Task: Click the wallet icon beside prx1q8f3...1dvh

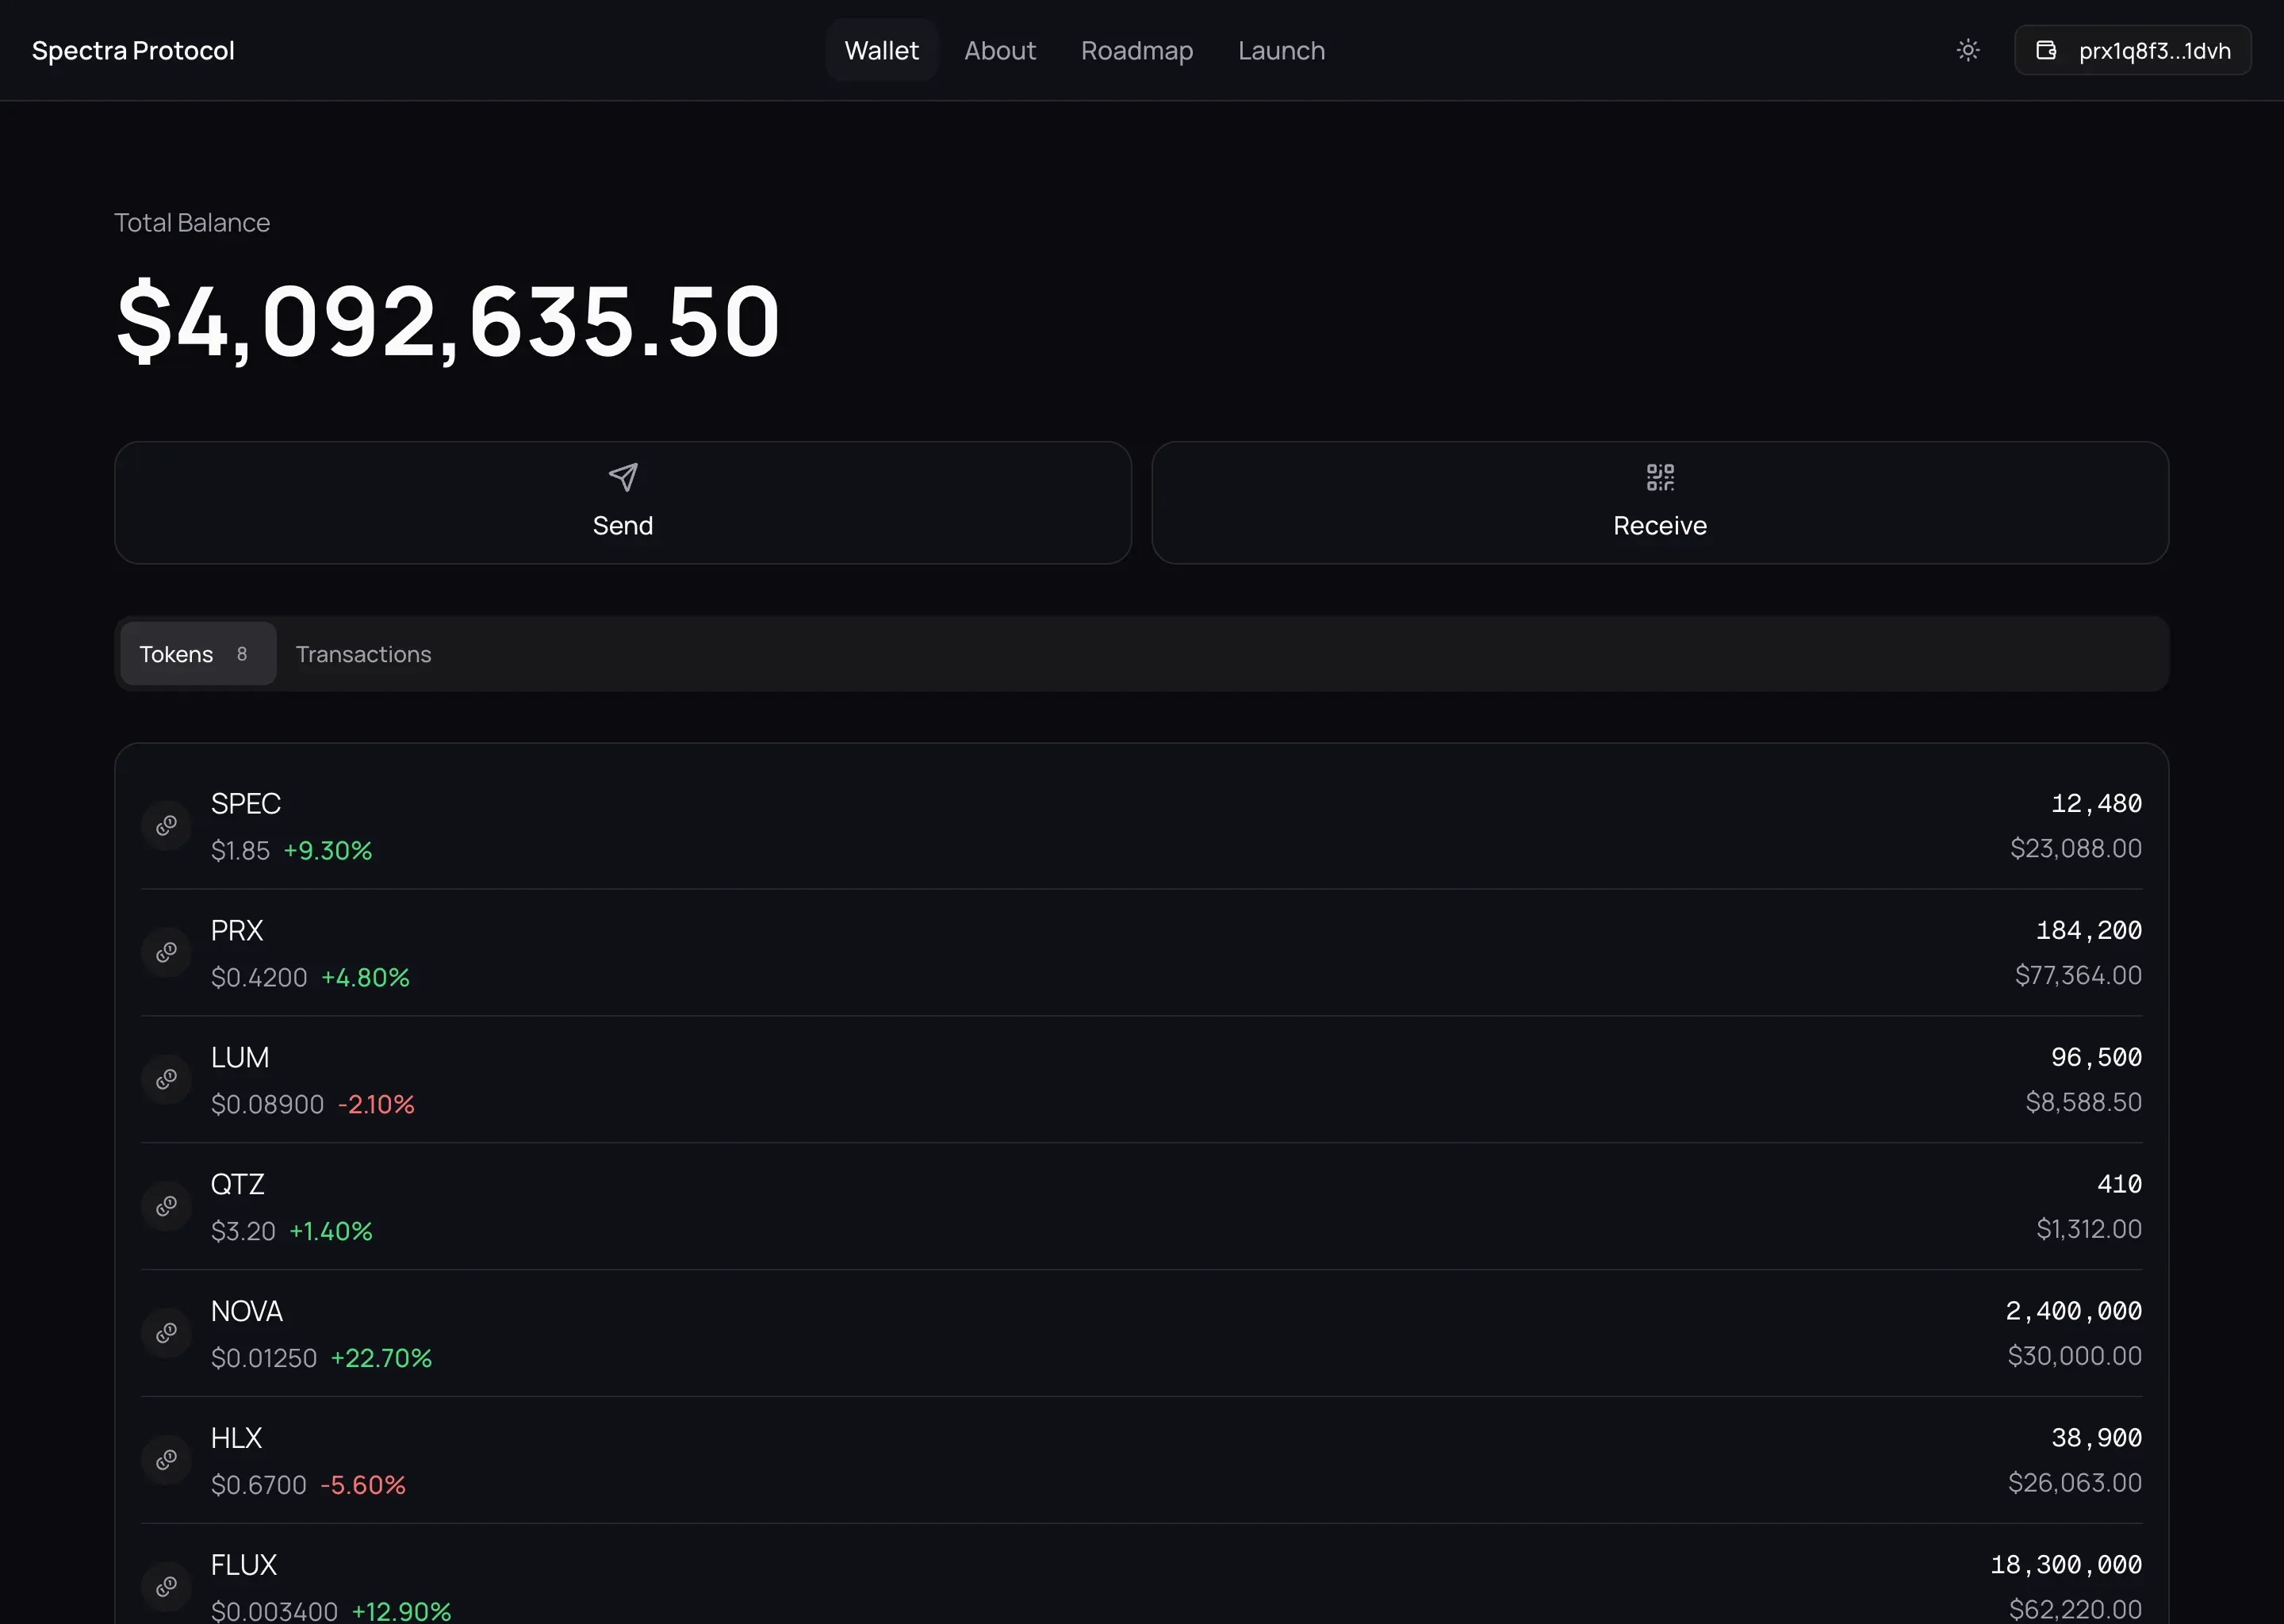Action: coord(2046,50)
